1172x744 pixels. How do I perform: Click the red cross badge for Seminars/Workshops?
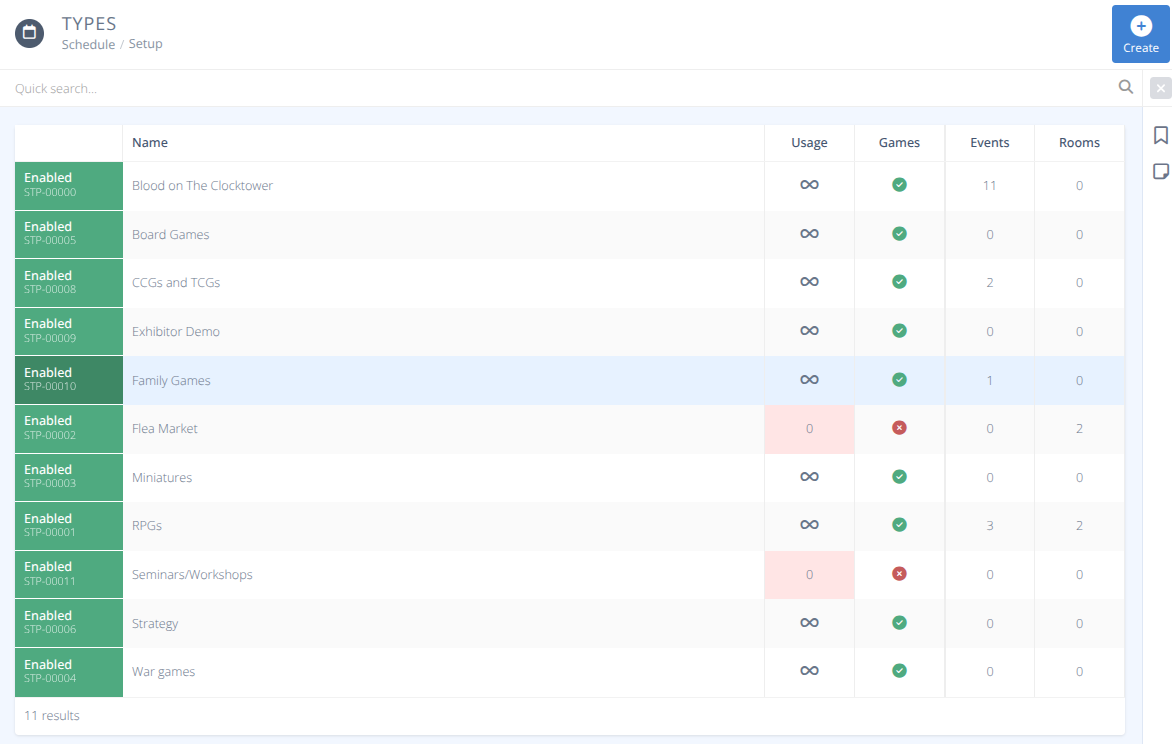coord(898,573)
